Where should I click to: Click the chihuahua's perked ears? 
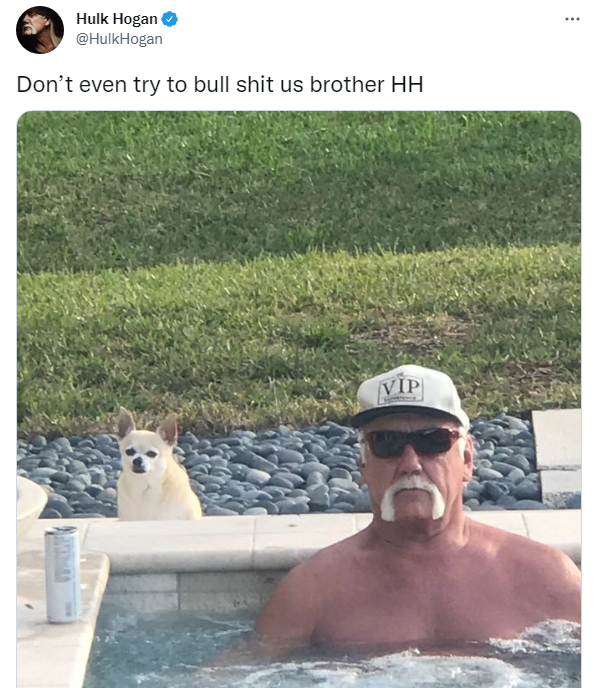click(148, 426)
